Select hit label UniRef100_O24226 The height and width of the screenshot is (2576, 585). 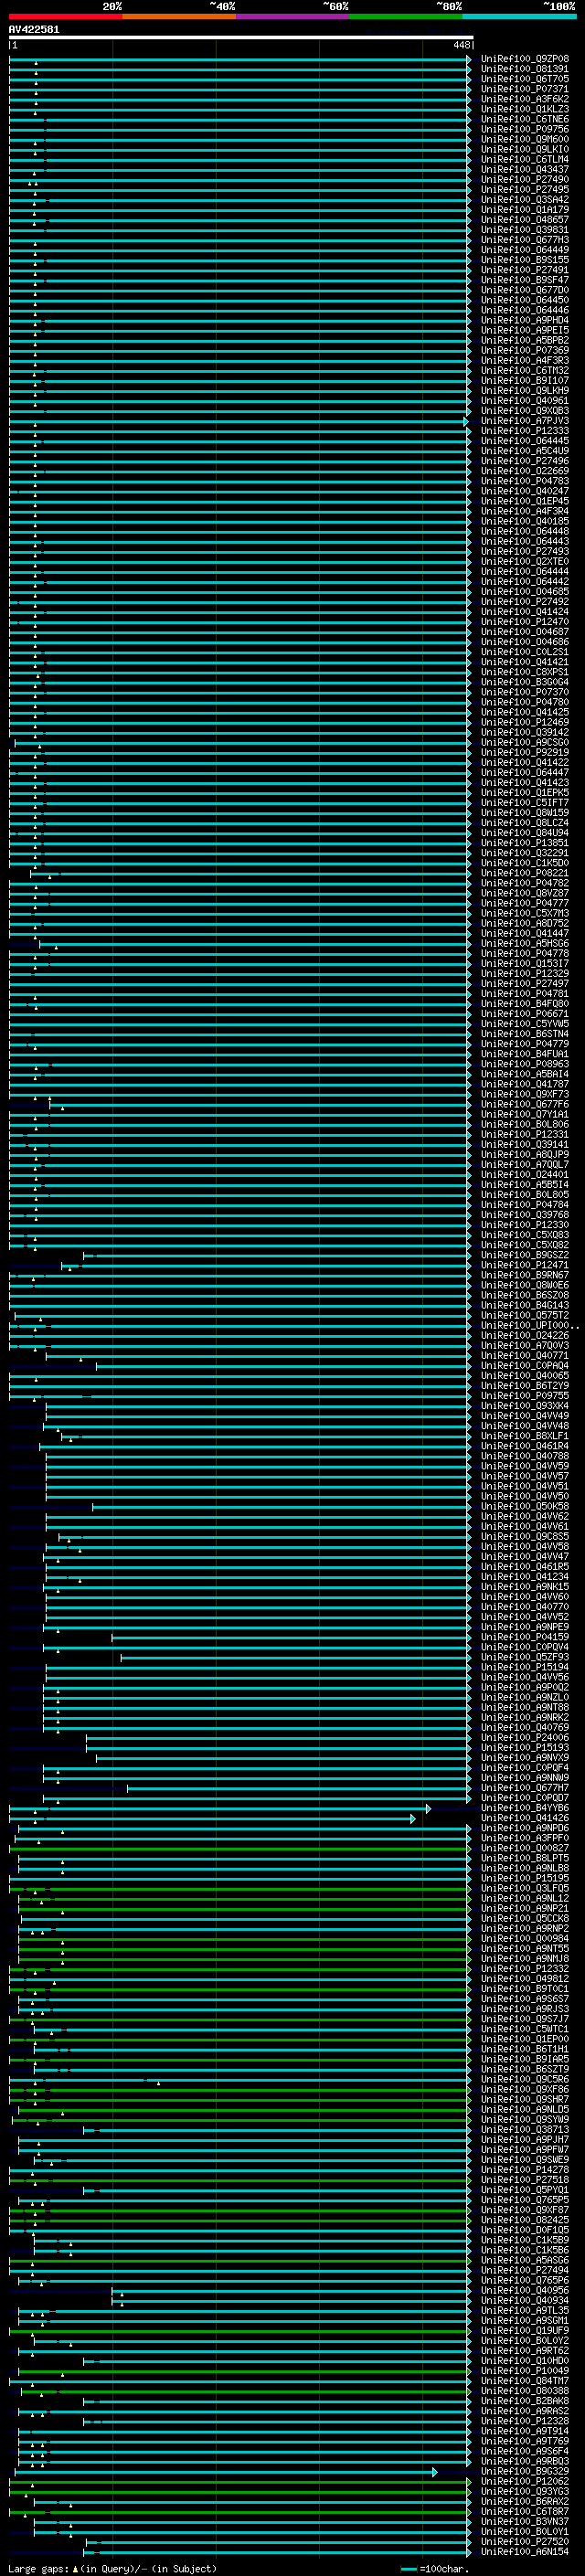(525, 1335)
